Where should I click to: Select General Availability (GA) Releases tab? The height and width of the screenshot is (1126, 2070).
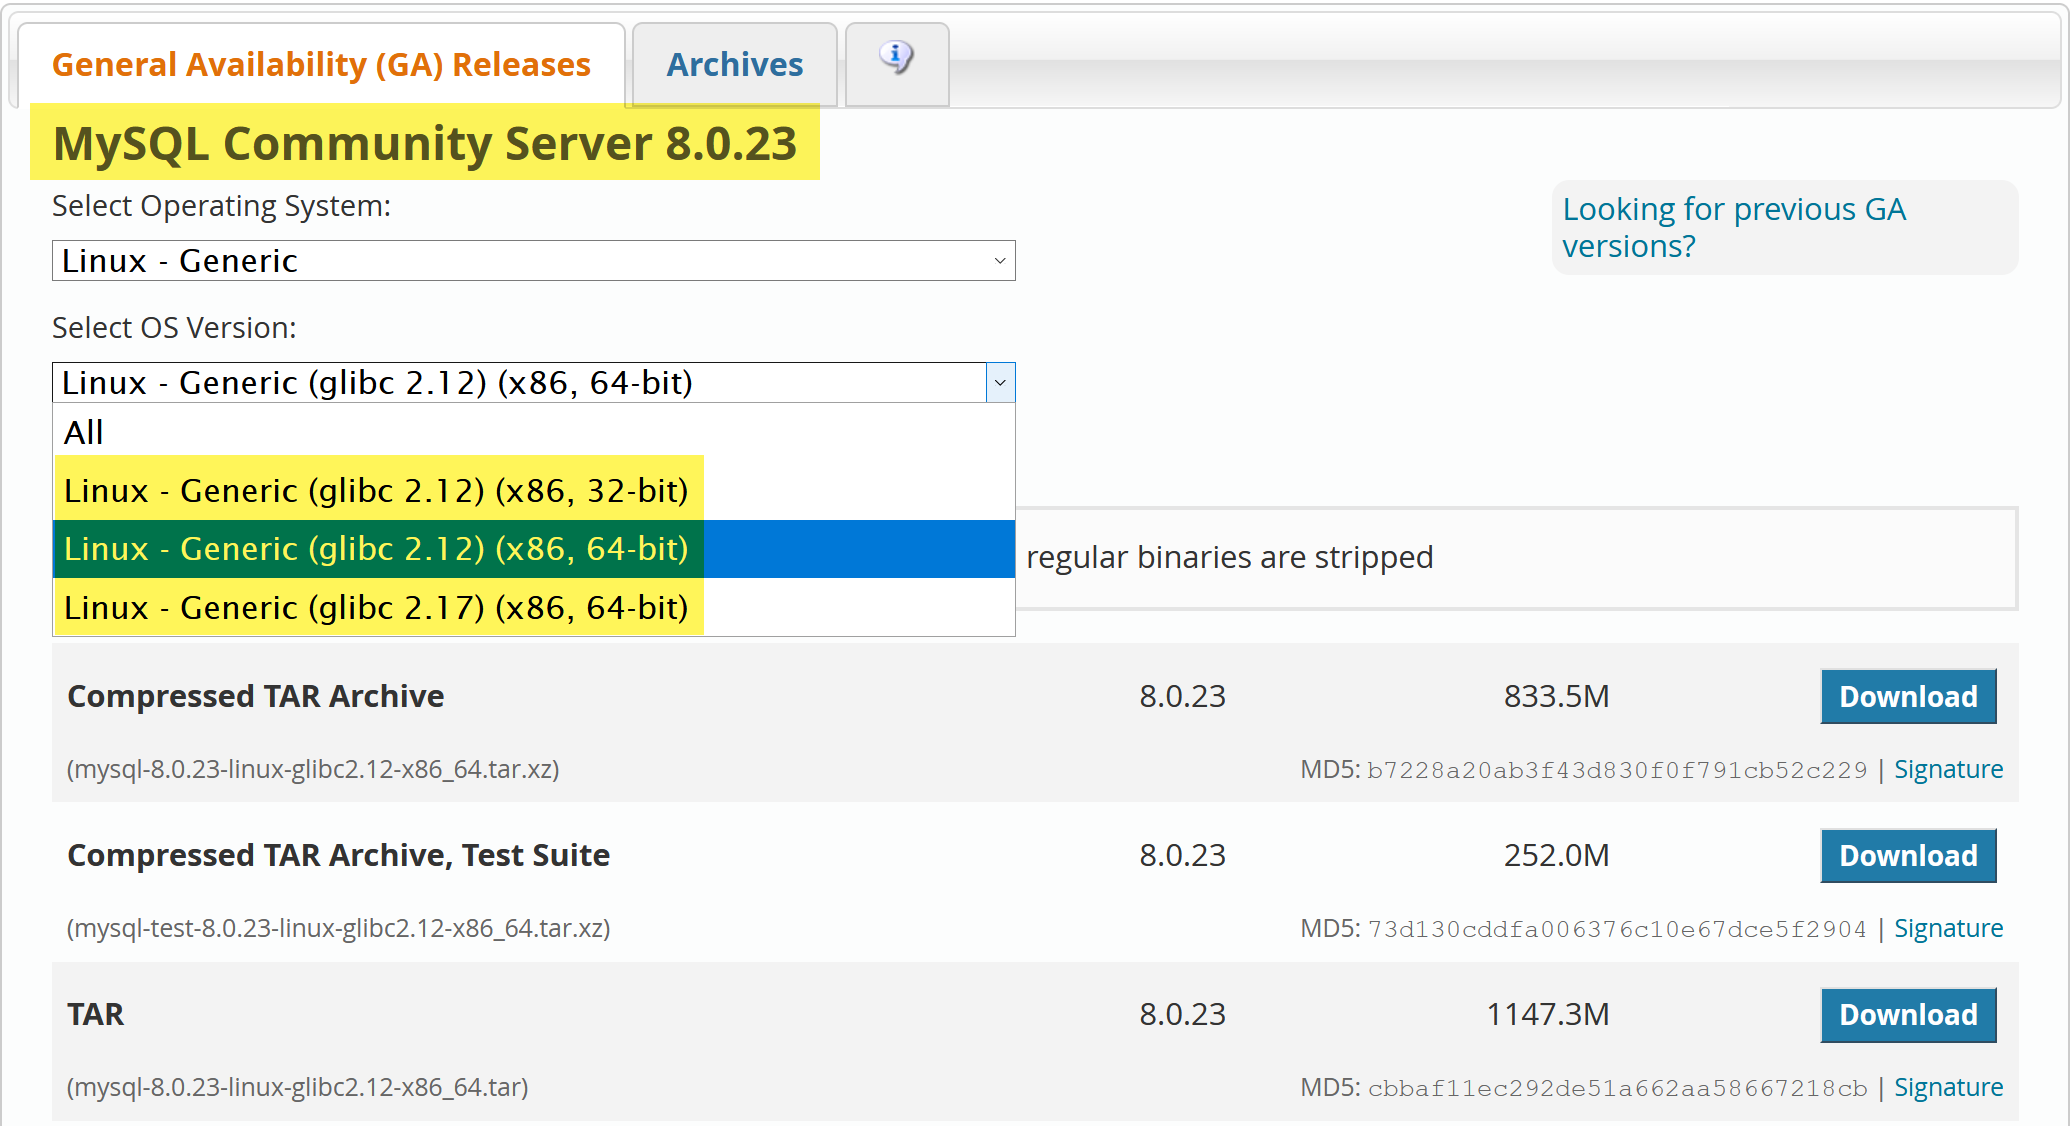tap(321, 65)
